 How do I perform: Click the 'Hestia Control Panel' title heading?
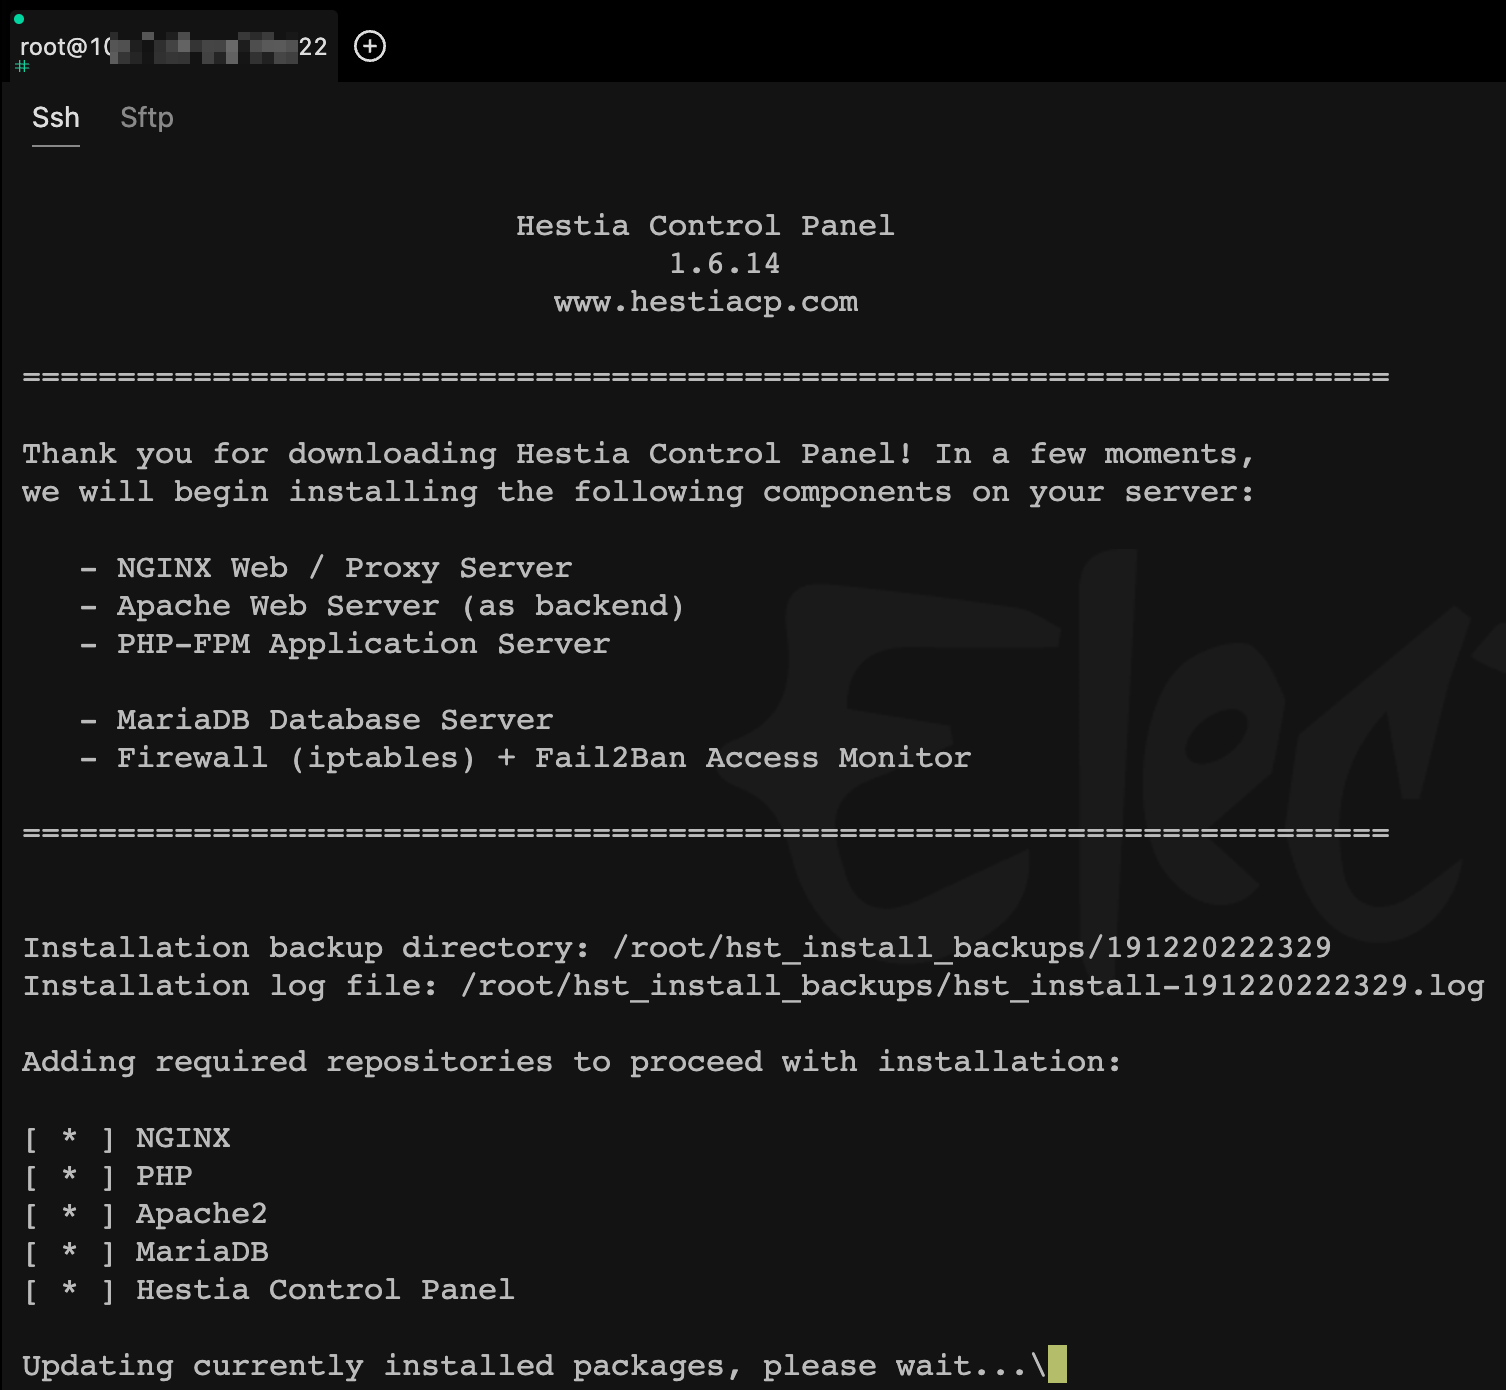point(705,226)
